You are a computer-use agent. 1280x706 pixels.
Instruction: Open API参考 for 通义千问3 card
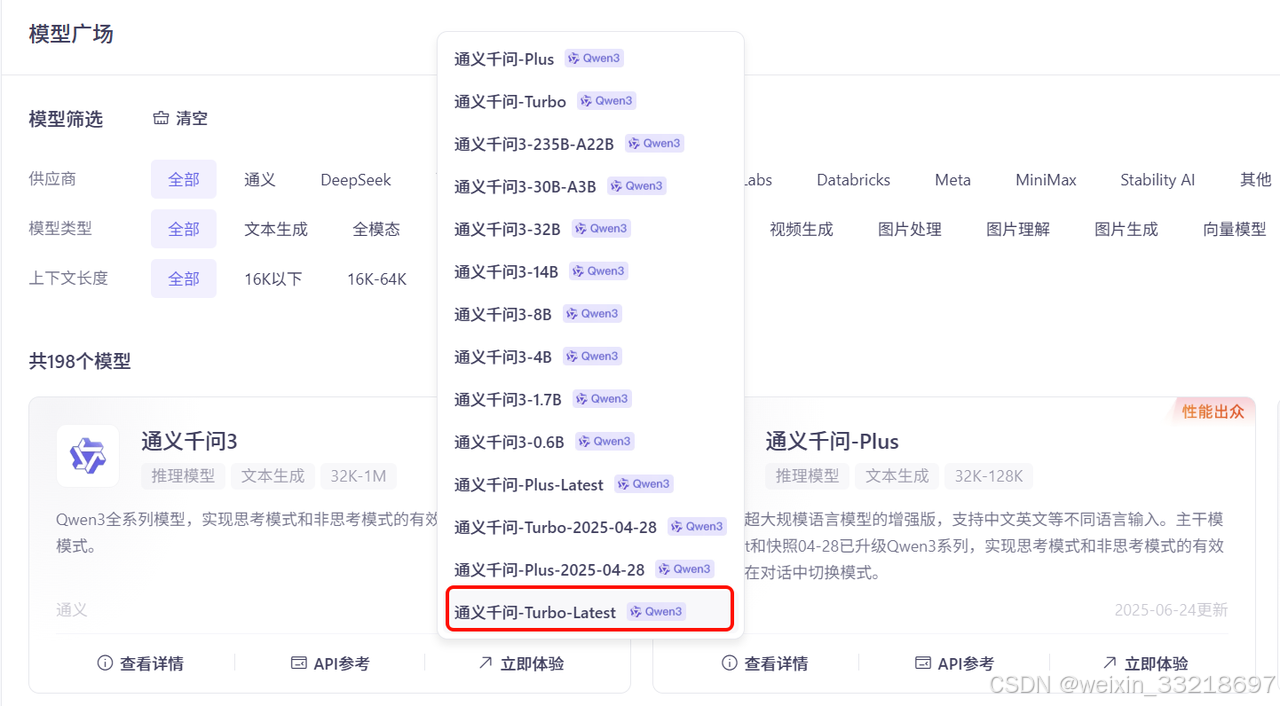coord(330,663)
